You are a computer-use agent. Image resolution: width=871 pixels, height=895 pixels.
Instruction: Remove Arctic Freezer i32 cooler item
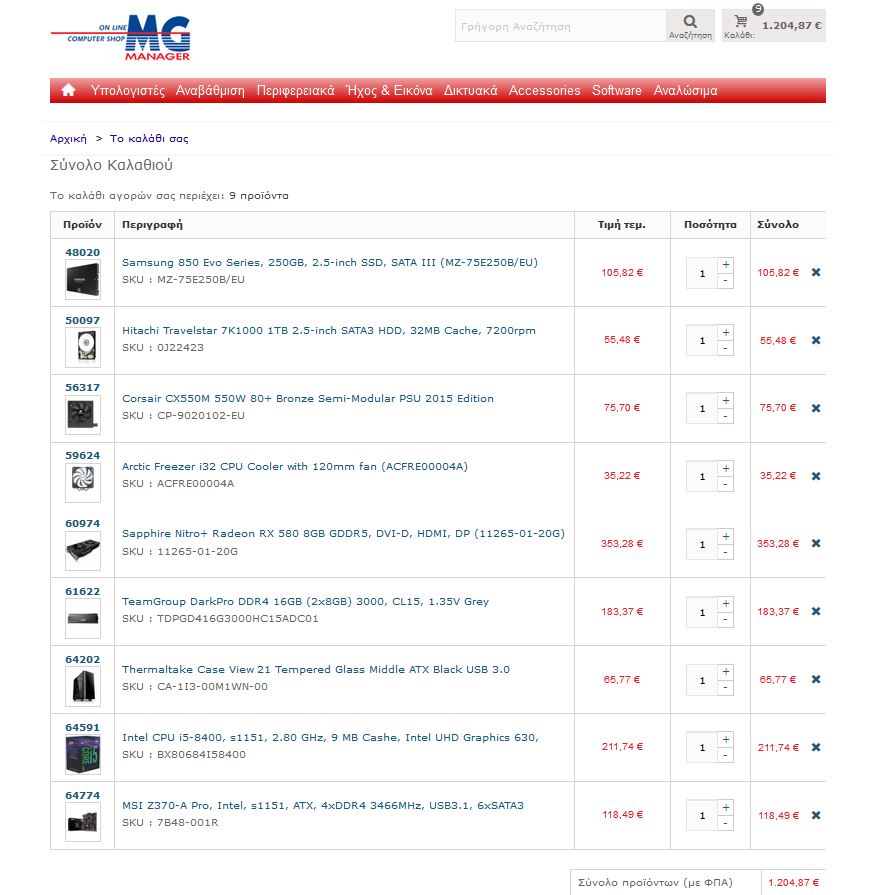816,476
